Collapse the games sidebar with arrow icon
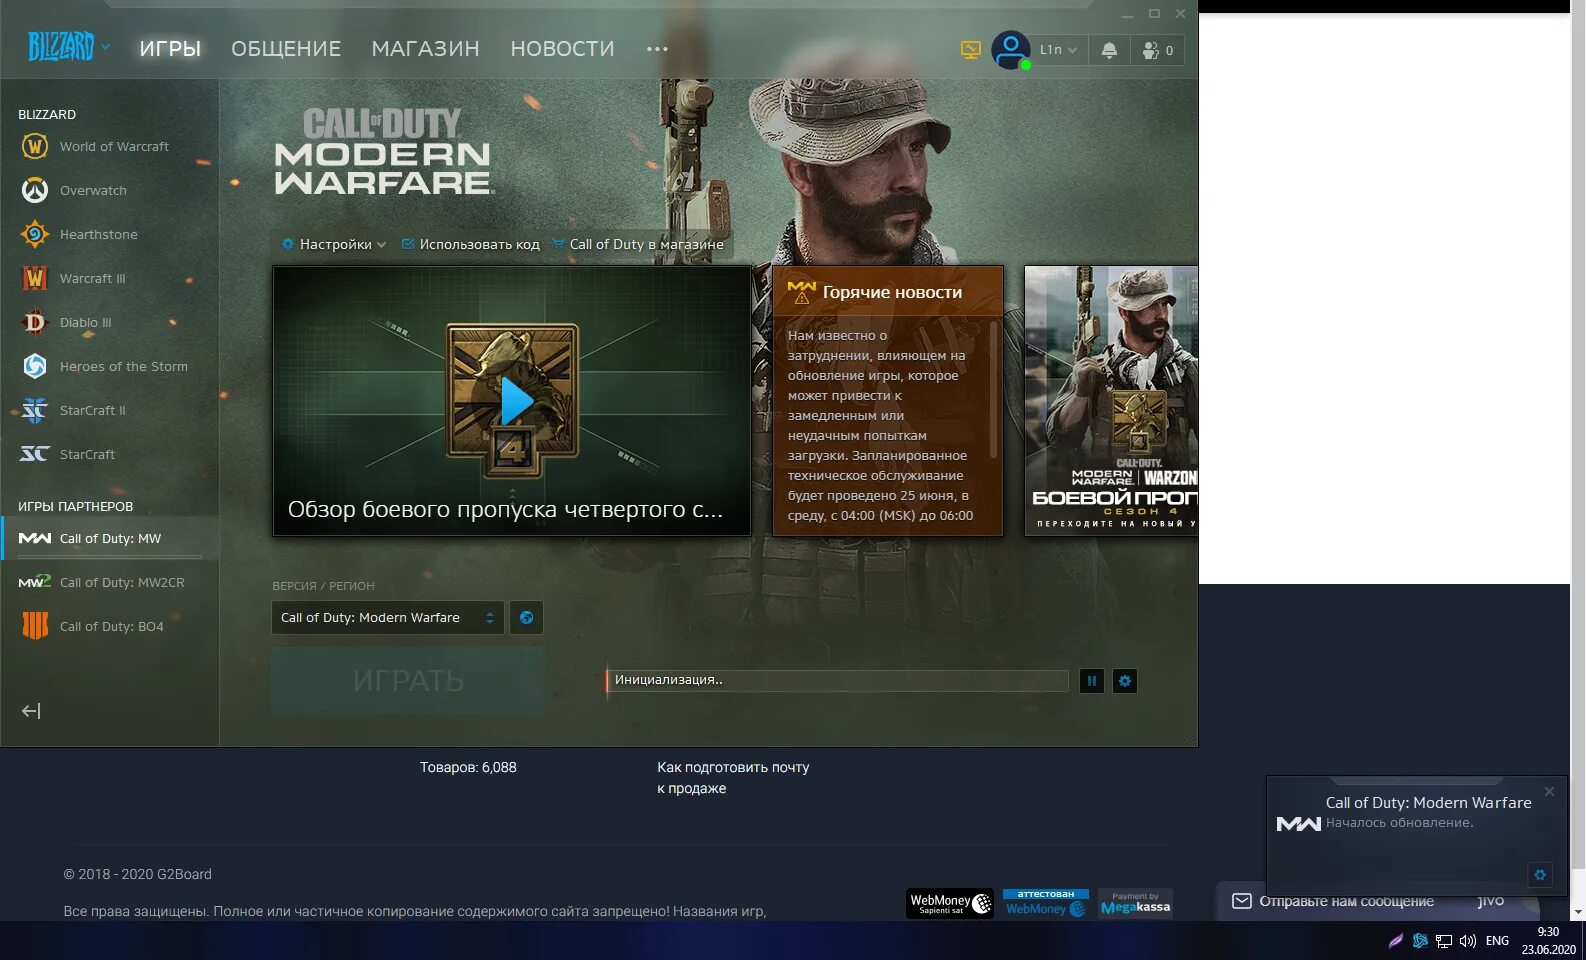This screenshot has width=1586, height=960. tap(31, 711)
